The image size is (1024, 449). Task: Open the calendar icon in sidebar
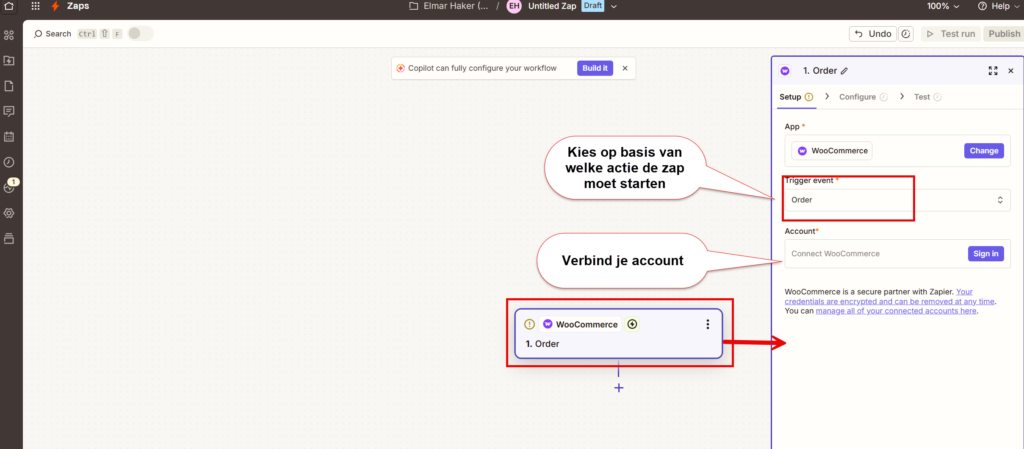pos(8,137)
